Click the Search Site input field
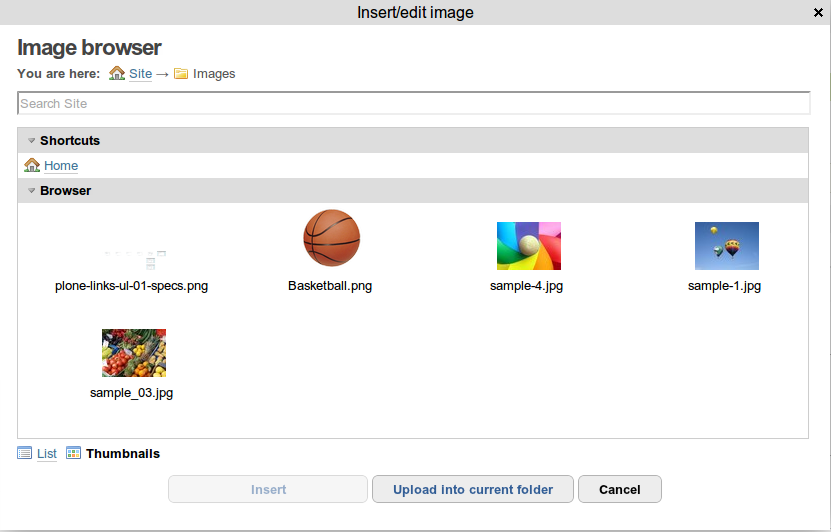Image resolution: width=831 pixels, height=532 pixels. point(414,103)
